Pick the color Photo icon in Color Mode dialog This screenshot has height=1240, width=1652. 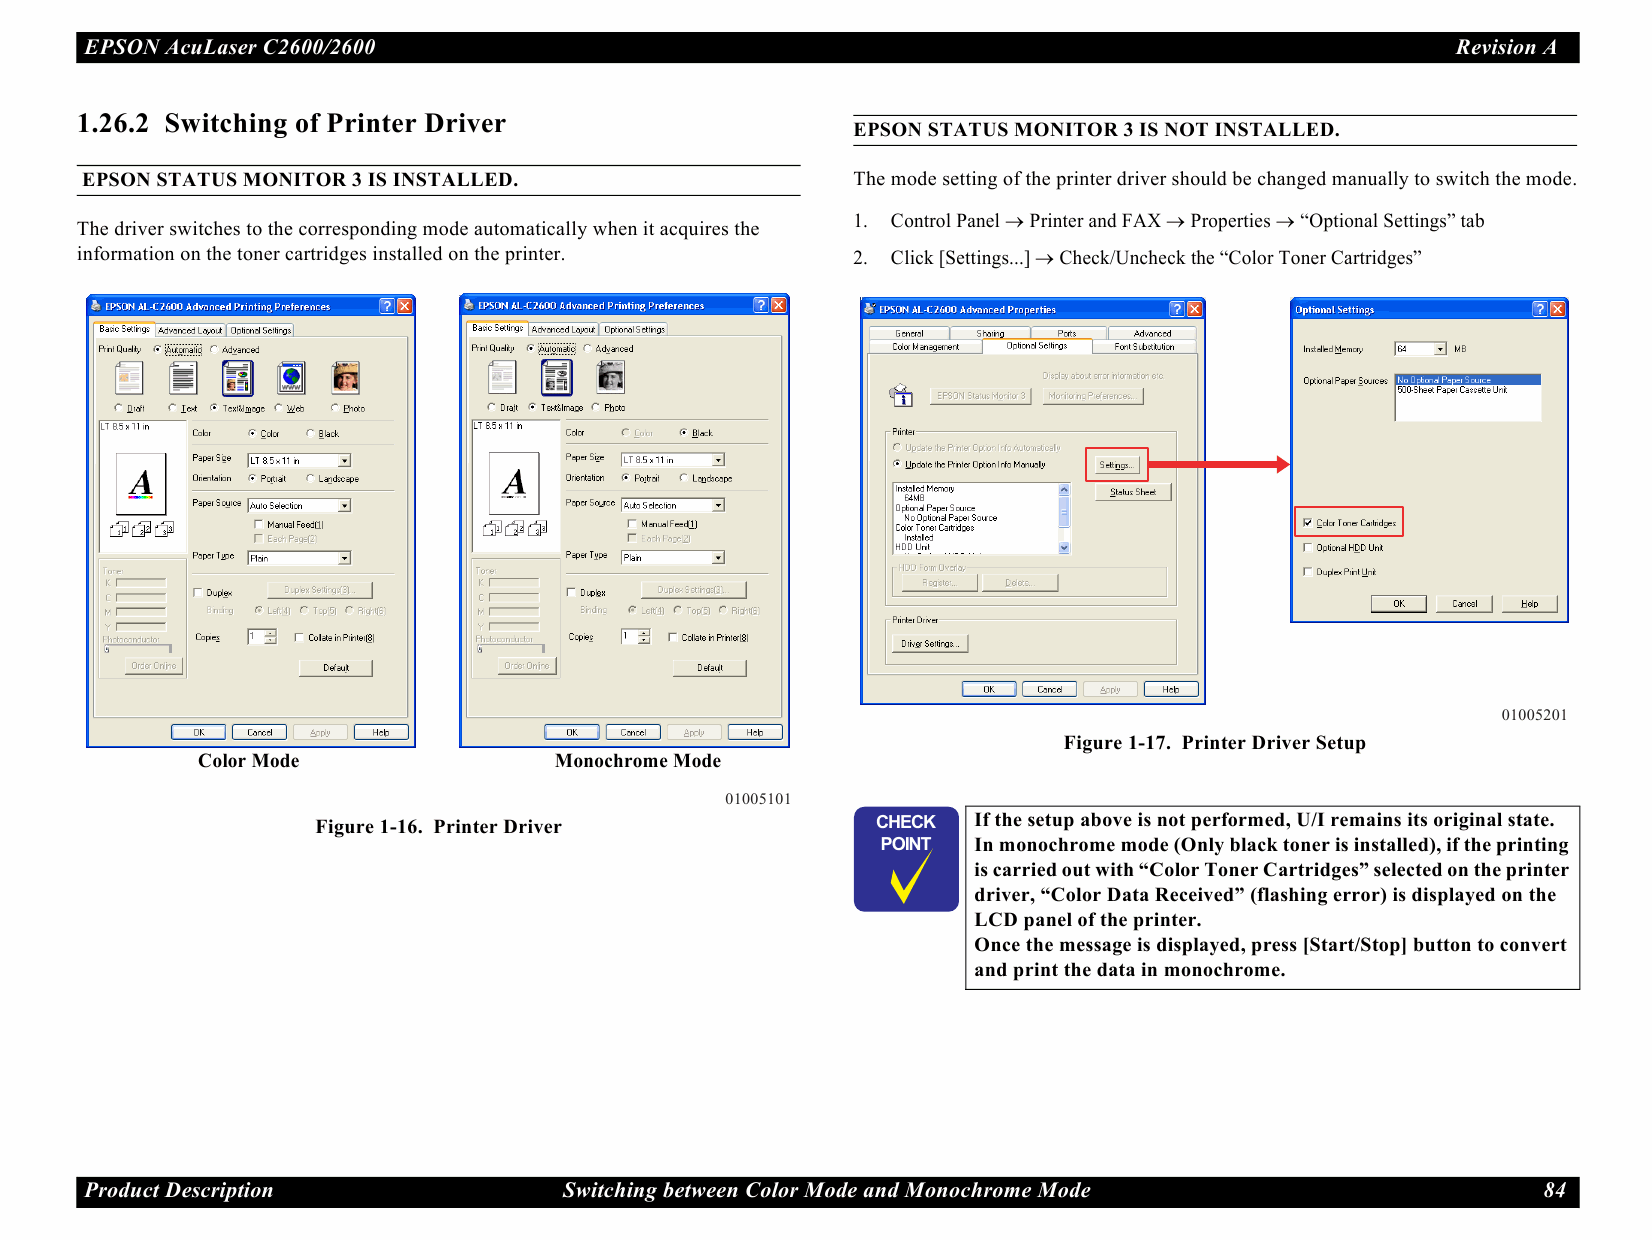click(345, 379)
